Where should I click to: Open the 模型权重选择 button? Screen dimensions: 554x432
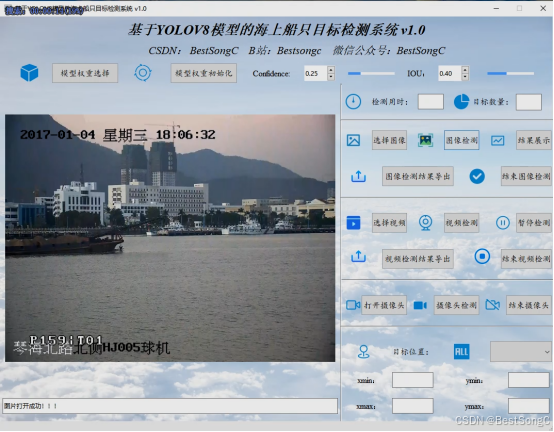pos(85,73)
